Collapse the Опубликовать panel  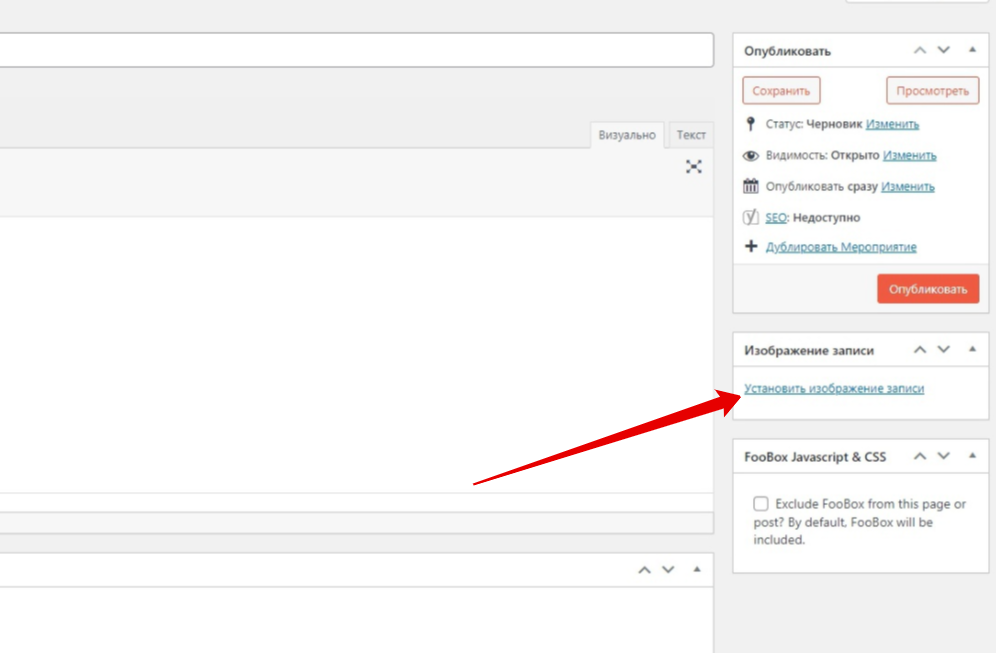[x=972, y=50]
